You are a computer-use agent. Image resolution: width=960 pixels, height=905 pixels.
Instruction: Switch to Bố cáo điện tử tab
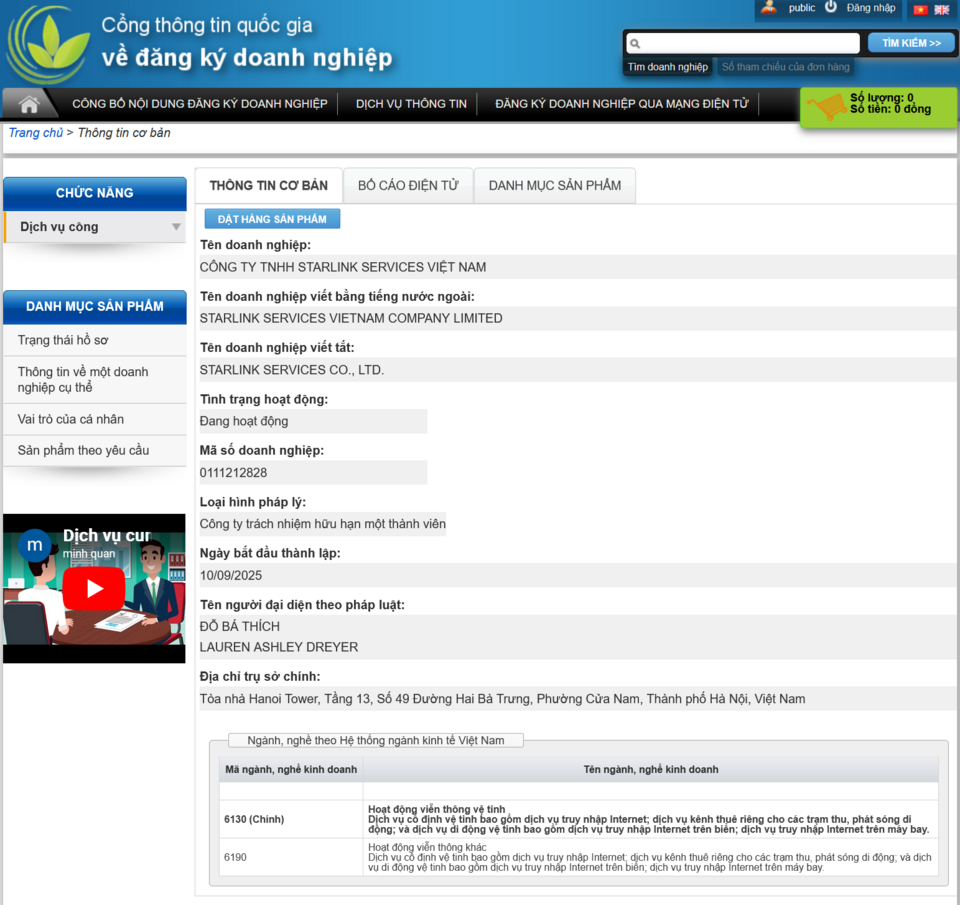(408, 186)
